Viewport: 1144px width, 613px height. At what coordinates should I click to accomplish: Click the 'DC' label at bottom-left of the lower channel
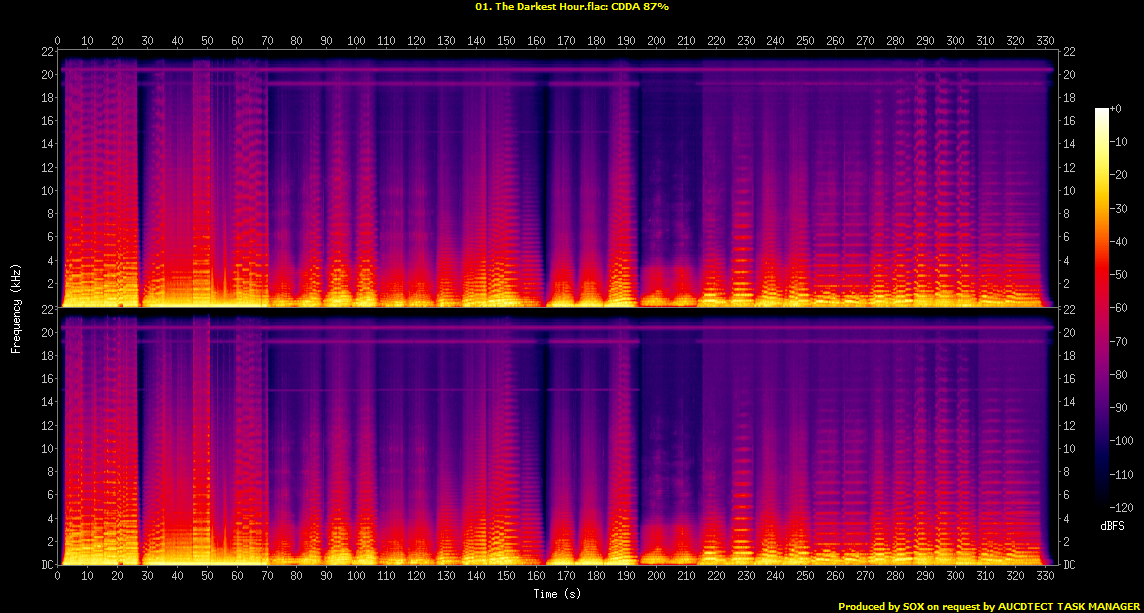47,564
